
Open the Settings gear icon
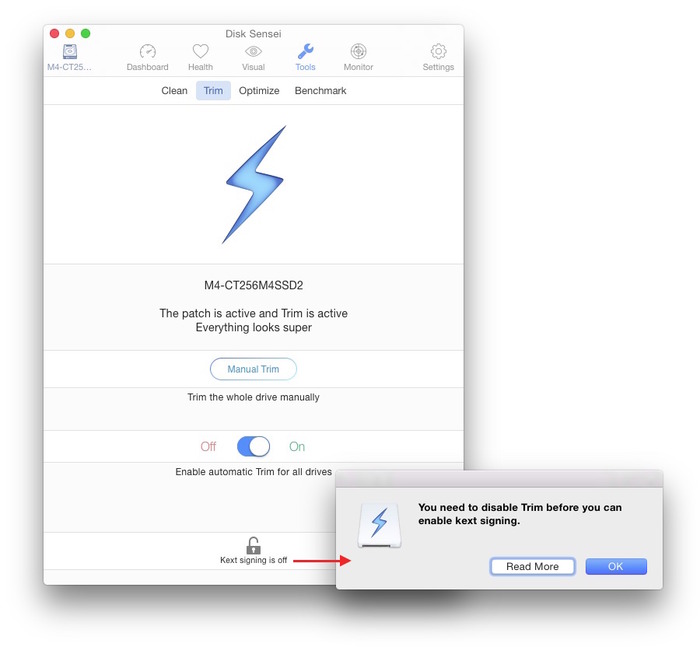(x=438, y=51)
